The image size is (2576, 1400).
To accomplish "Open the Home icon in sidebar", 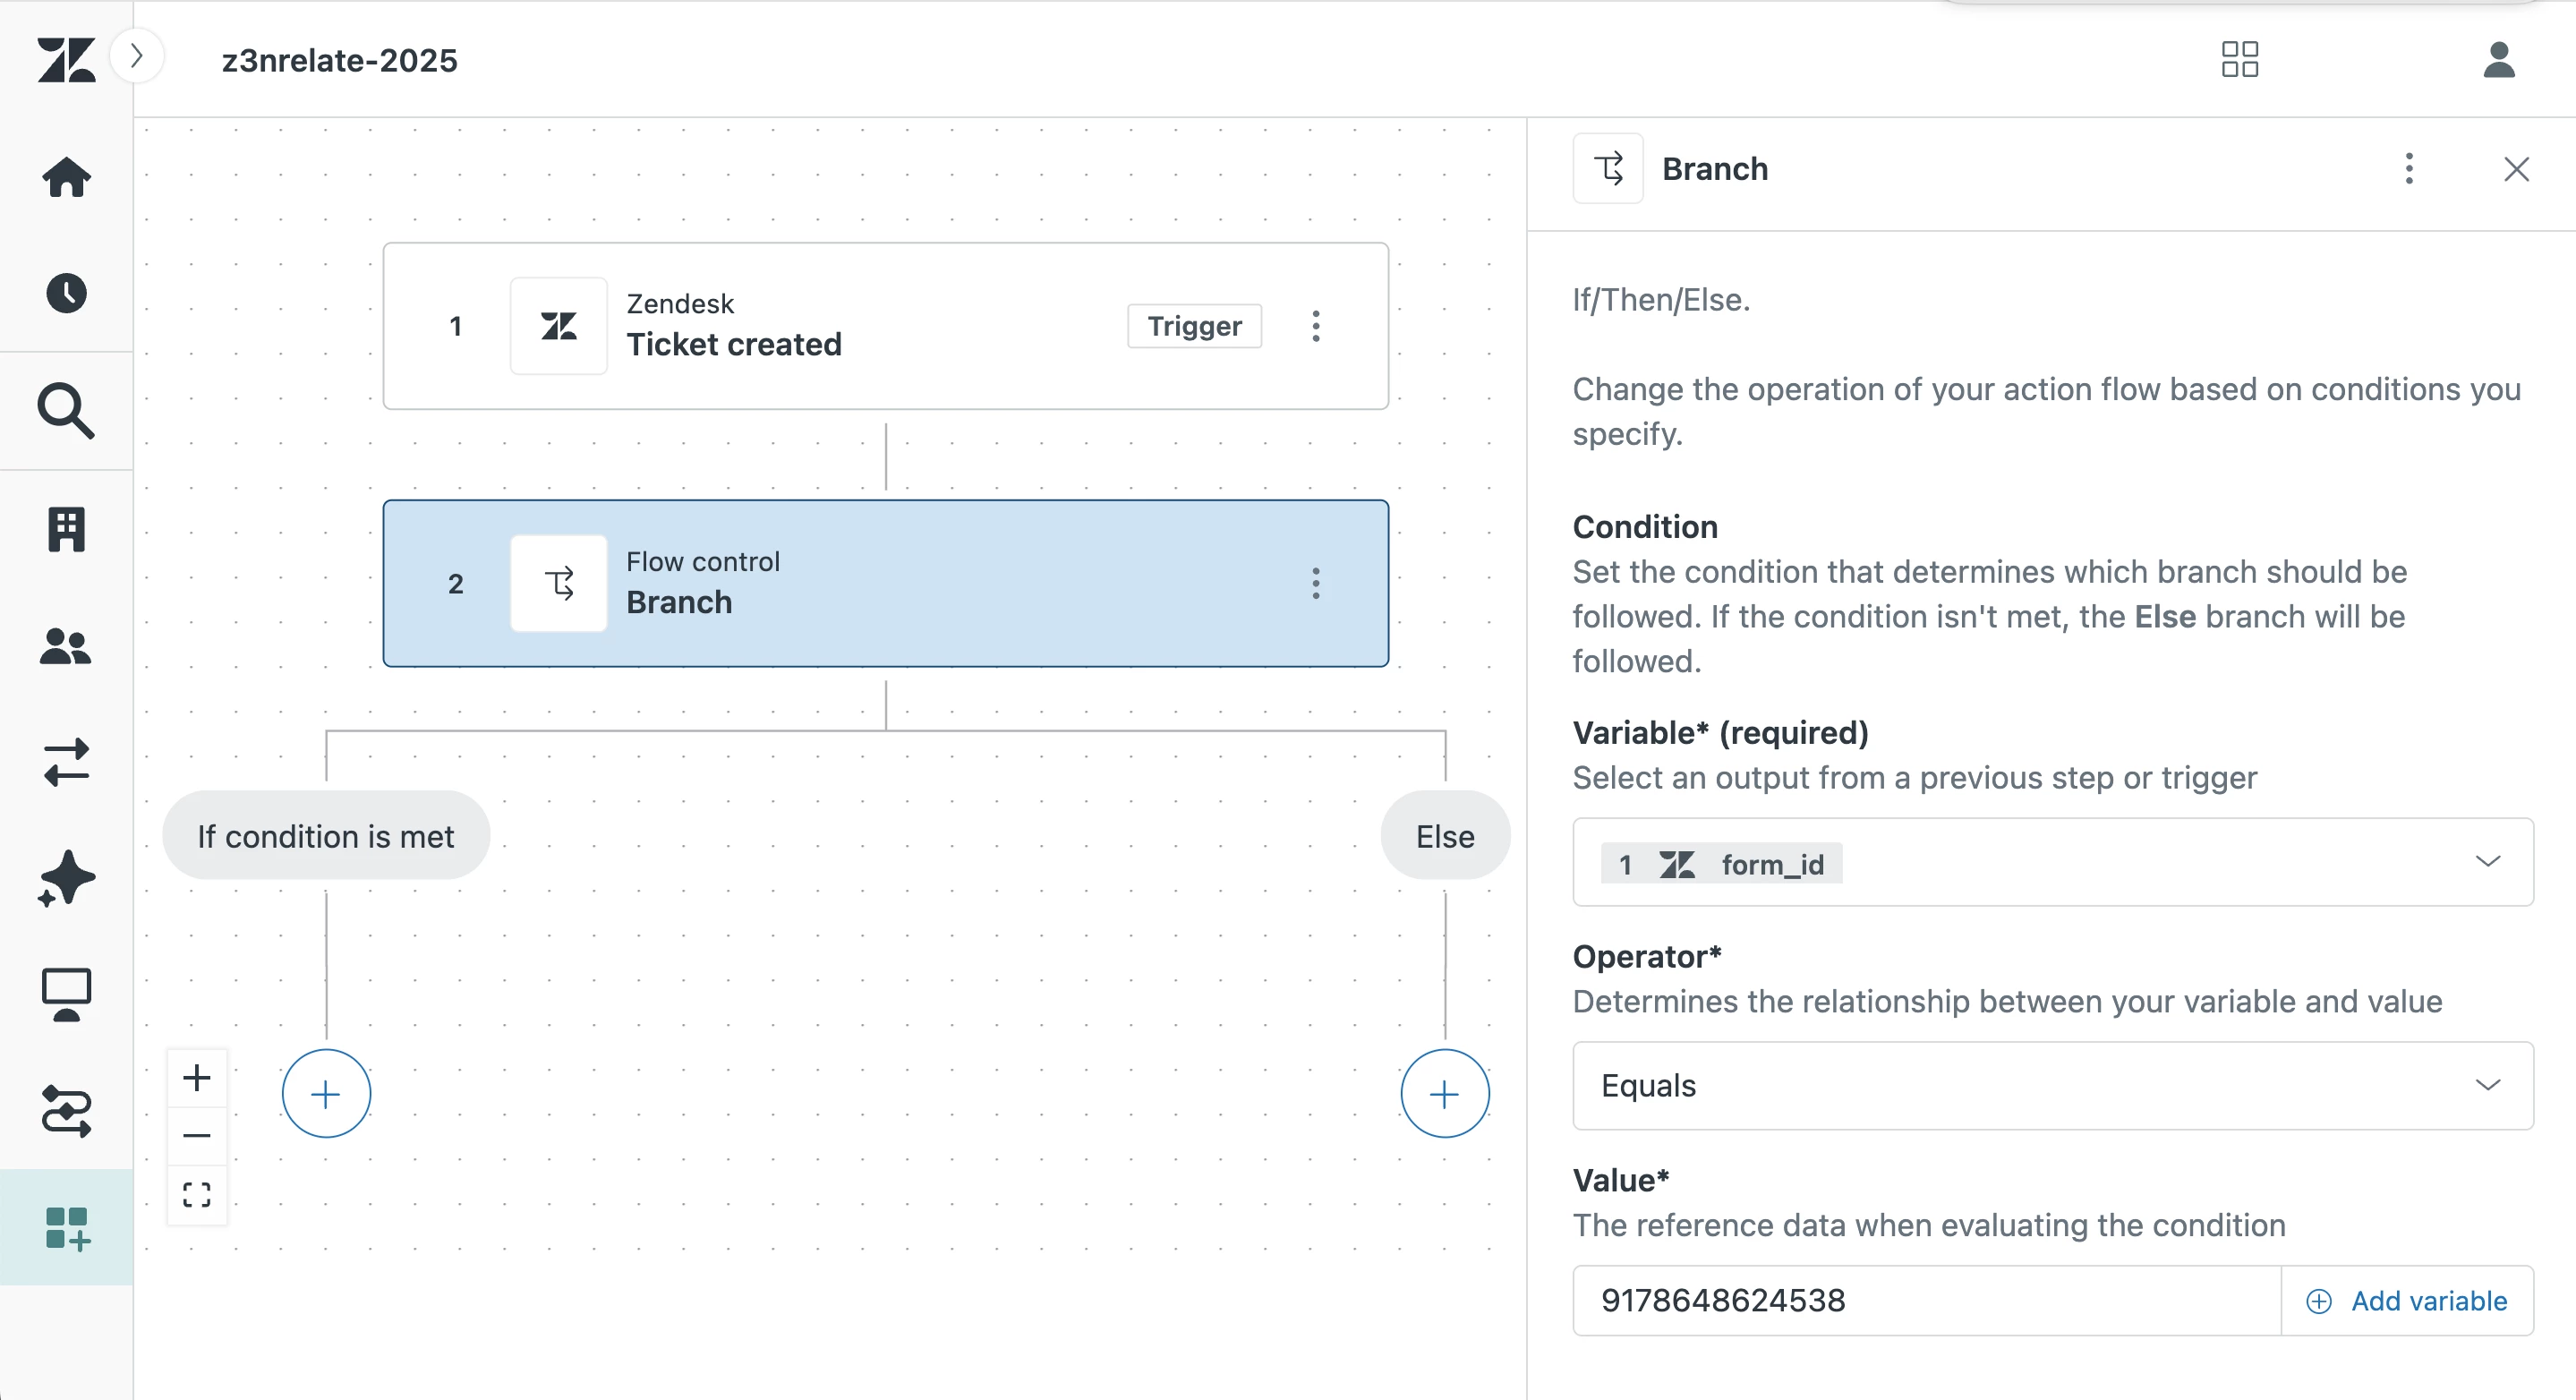I will click(x=66, y=177).
